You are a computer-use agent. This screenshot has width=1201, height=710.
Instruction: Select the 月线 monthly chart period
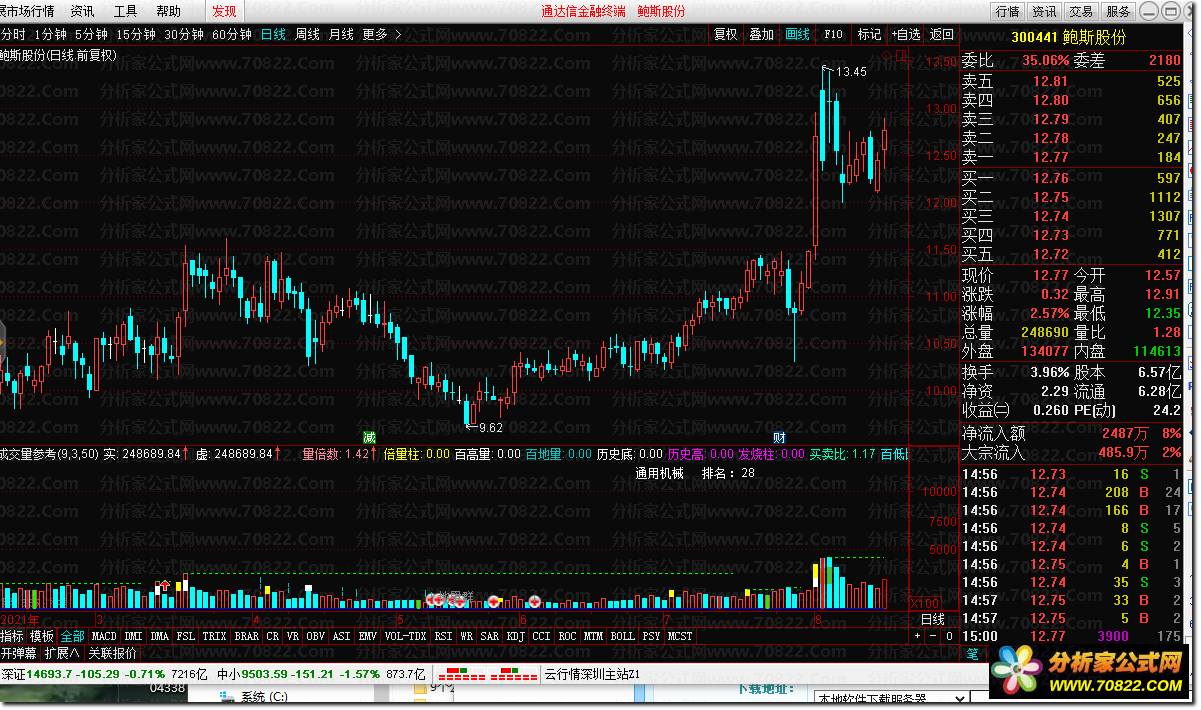pos(341,34)
